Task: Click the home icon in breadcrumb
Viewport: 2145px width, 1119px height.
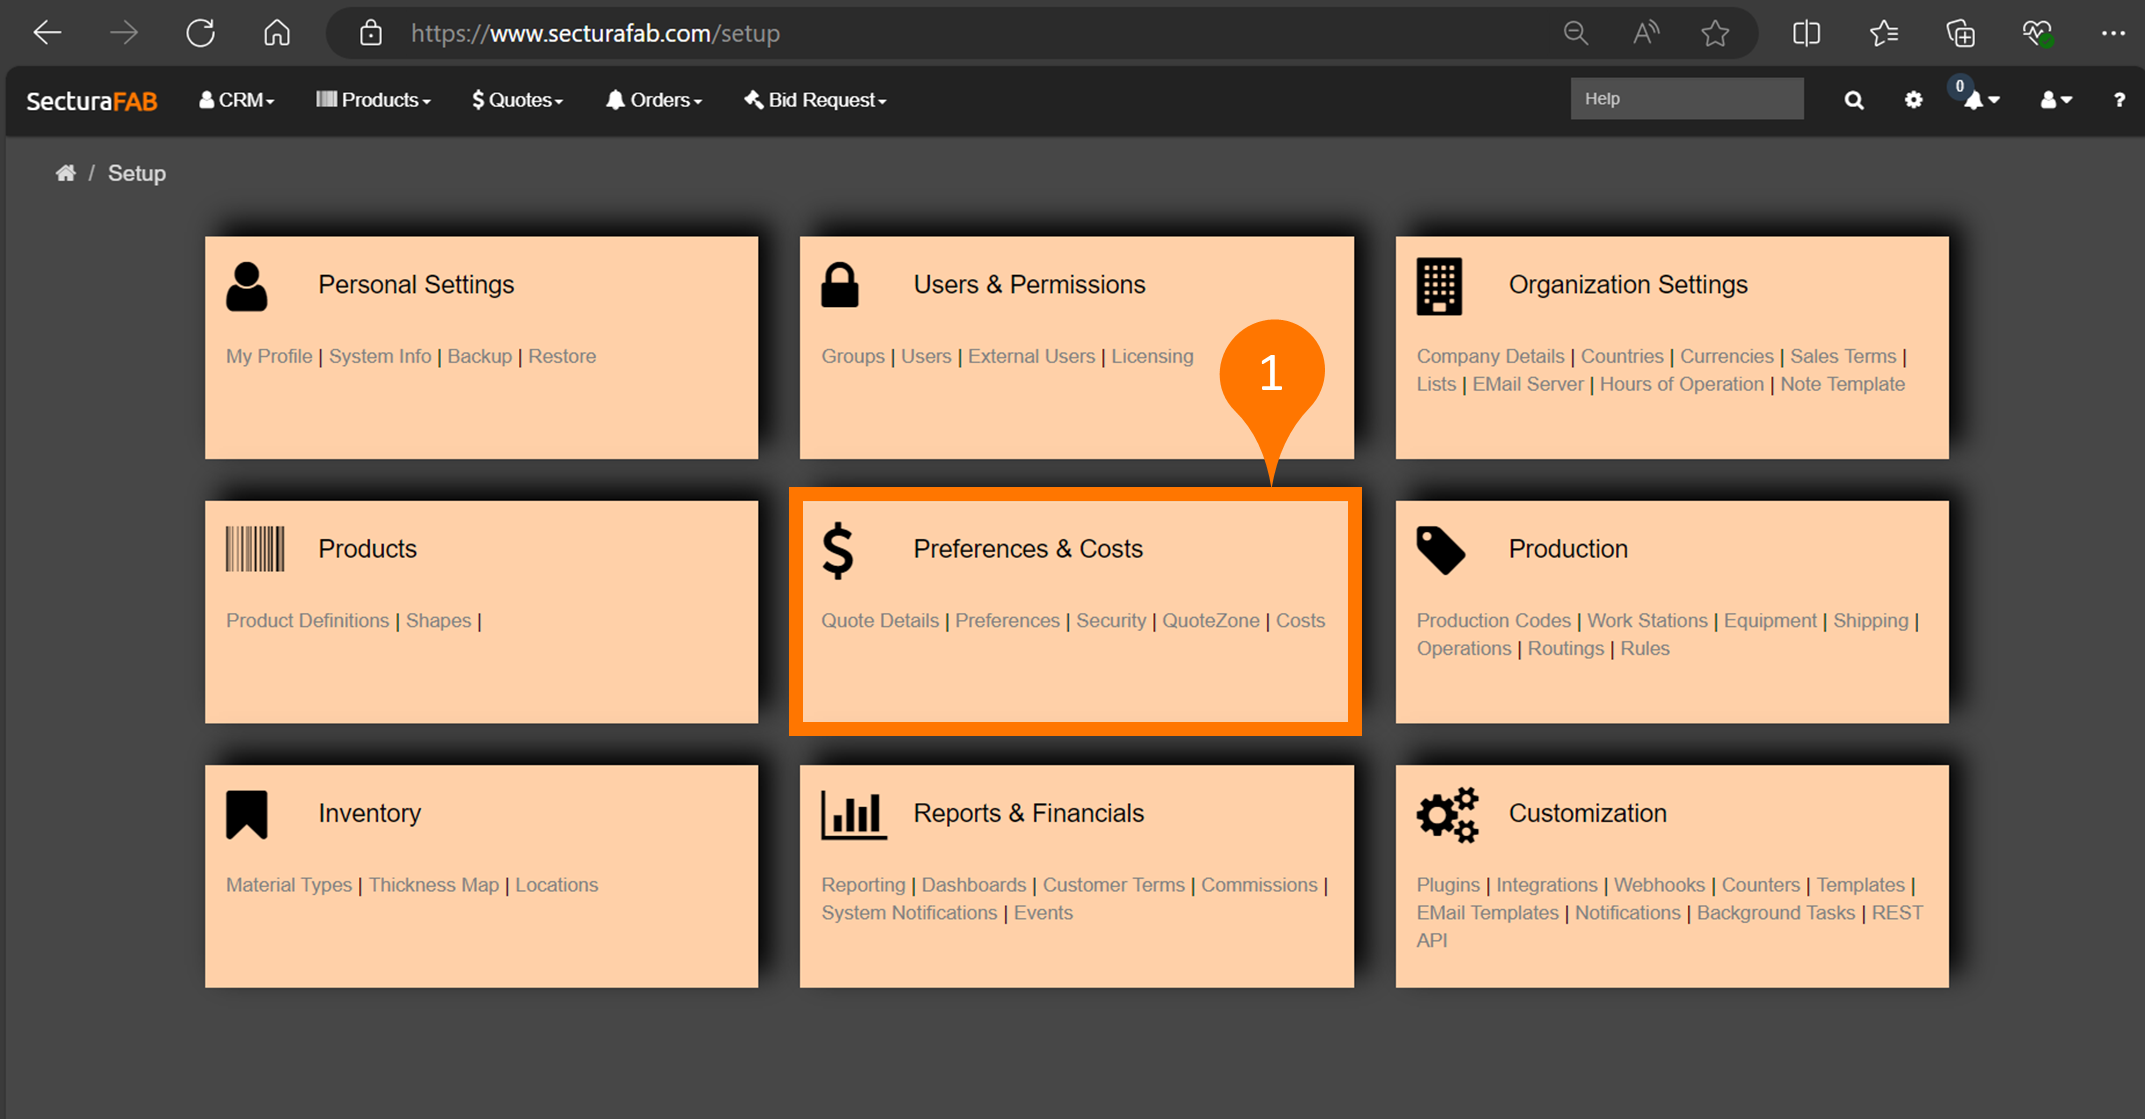Action: click(x=65, y=173)
